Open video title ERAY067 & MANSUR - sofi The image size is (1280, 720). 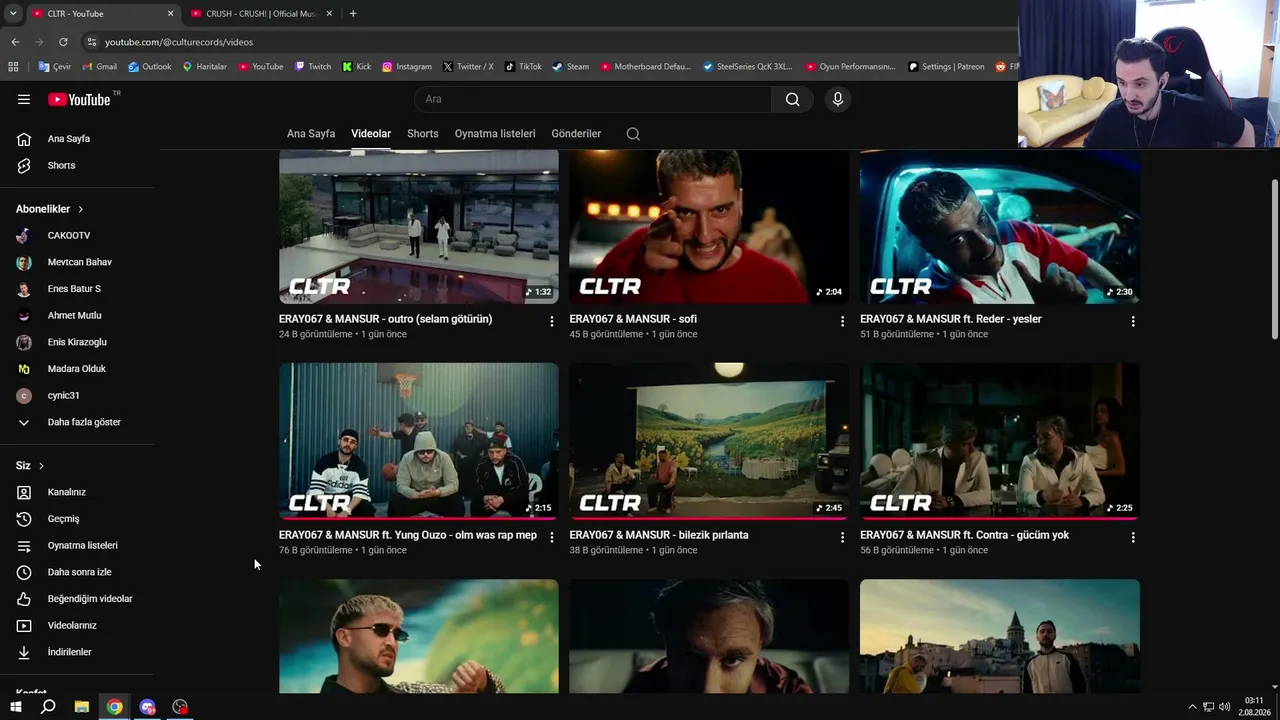coord(633,319)
